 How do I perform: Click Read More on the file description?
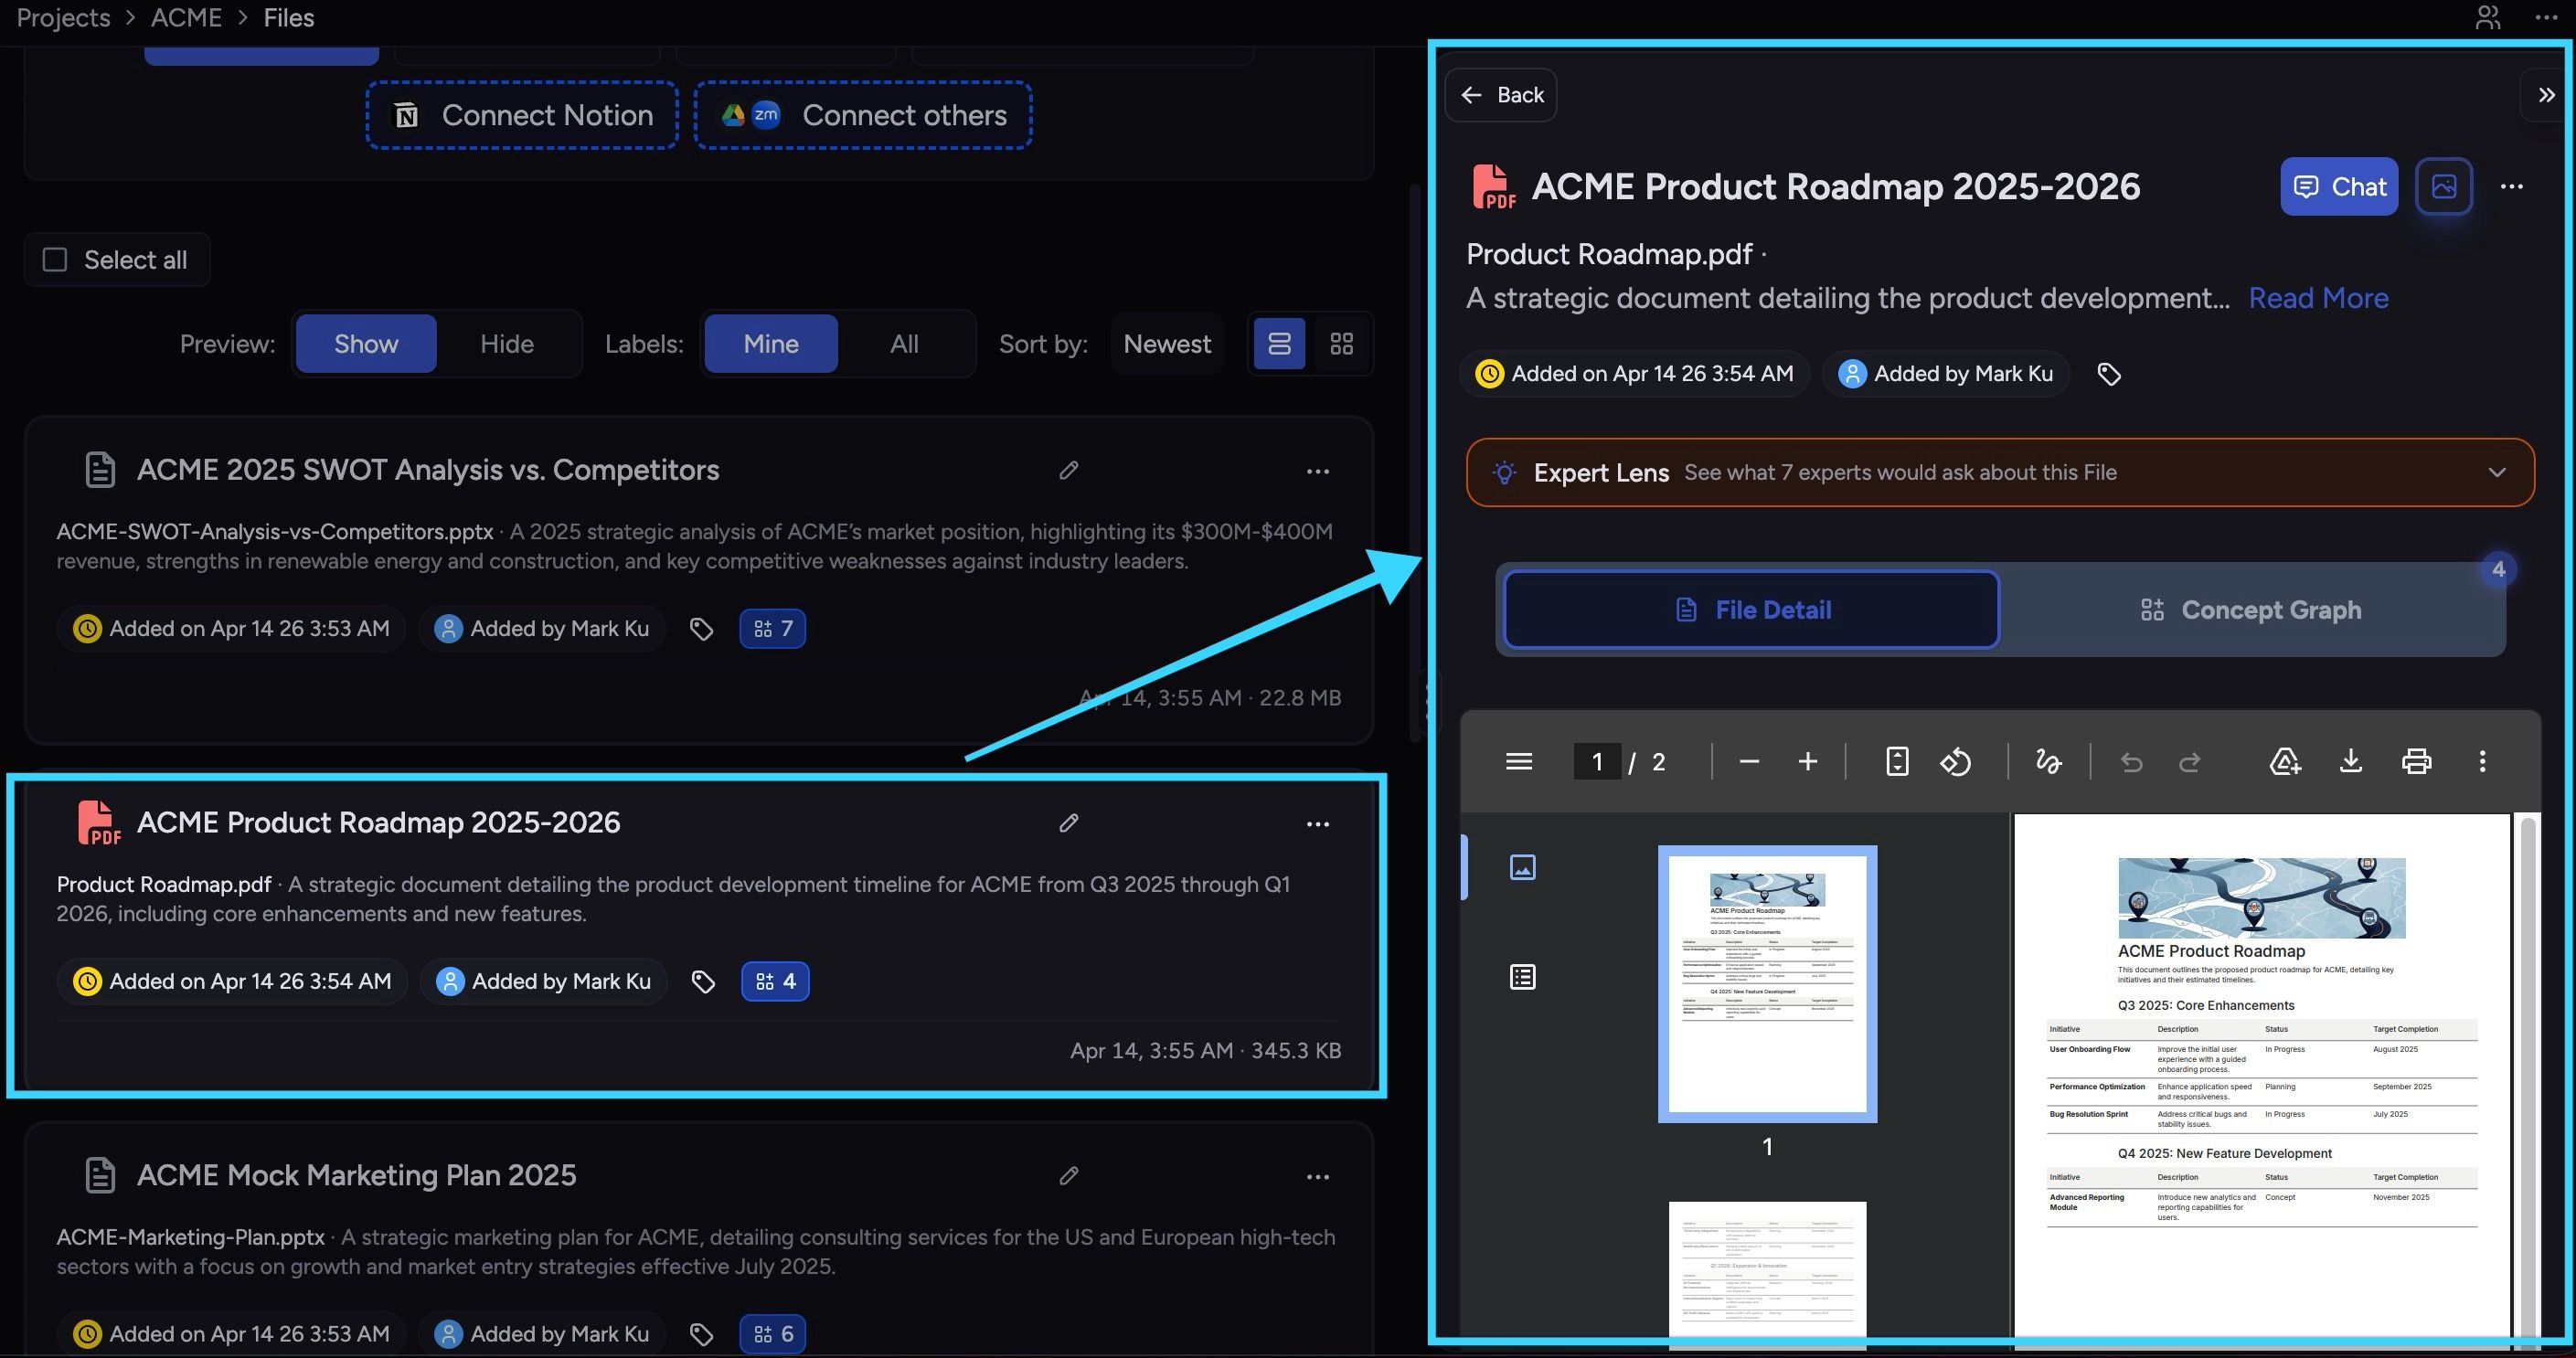pos(2318,298)
